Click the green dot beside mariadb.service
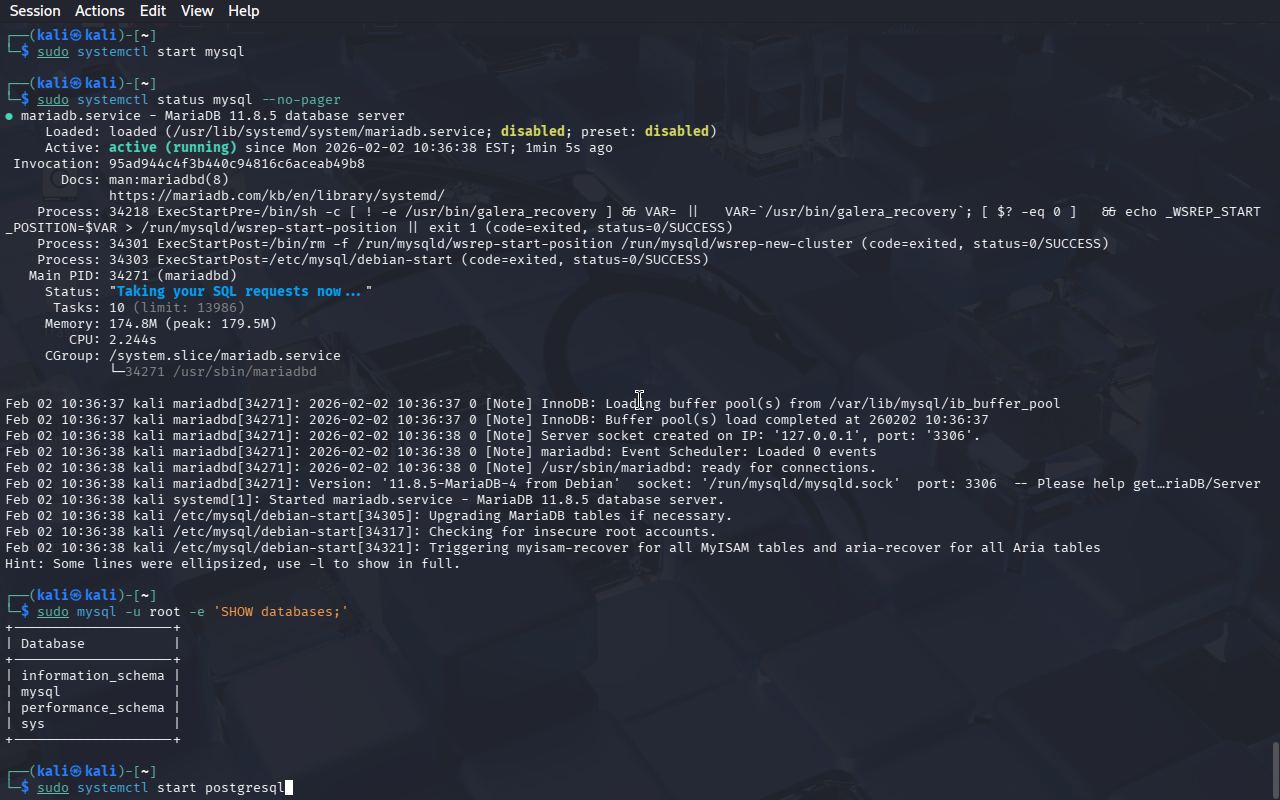Viewport: 1280px width, 800px height. [9, 116]
